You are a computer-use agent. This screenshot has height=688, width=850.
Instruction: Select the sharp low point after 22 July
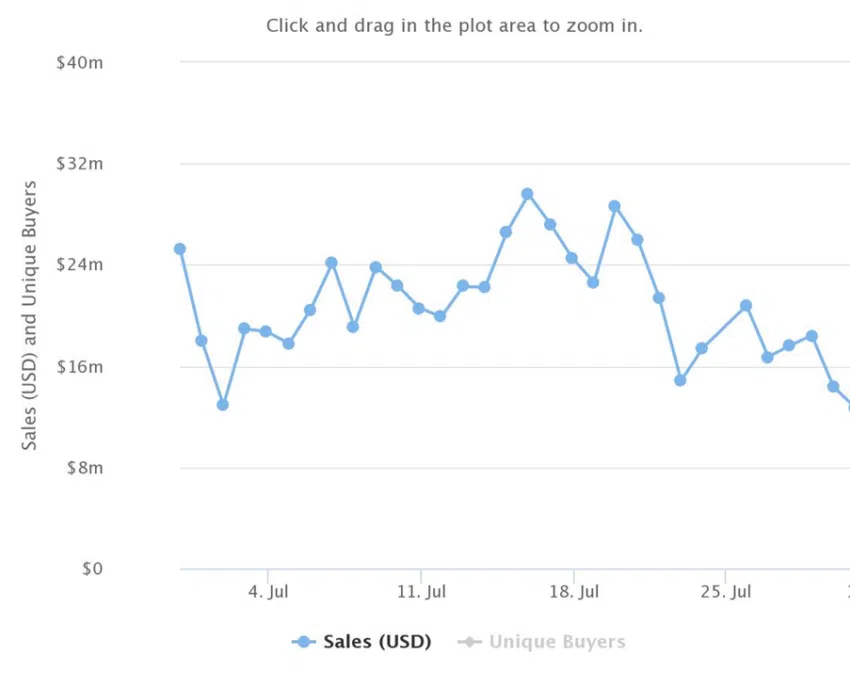pos(680,380)
